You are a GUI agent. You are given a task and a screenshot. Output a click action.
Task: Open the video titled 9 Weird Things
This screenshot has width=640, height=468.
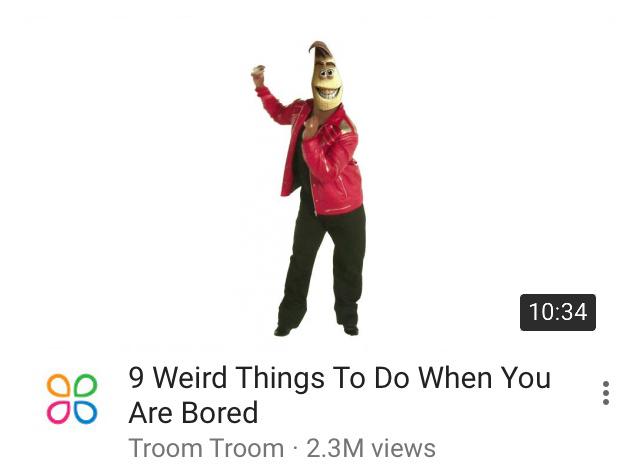pyautogui.click(x=340, y=395)
